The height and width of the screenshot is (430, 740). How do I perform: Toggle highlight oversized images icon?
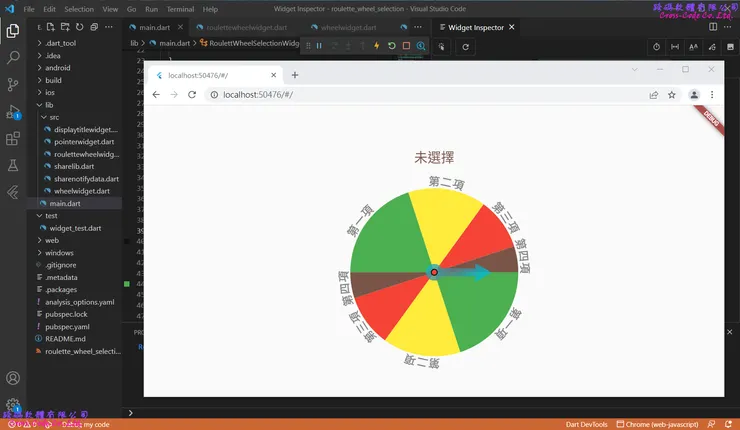click(x=730, y=47)
